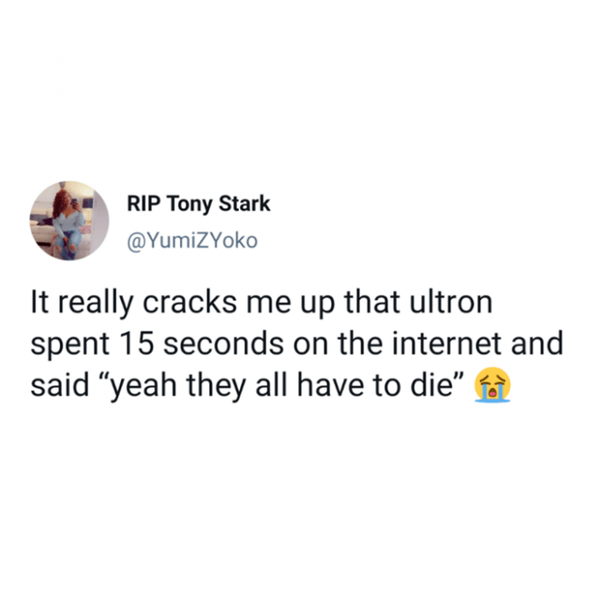Image resolution: width=600 pixels, height=600 pixels.
Task: Select the word "seconds" in the tweet
Action: click(x=224, y=343)
